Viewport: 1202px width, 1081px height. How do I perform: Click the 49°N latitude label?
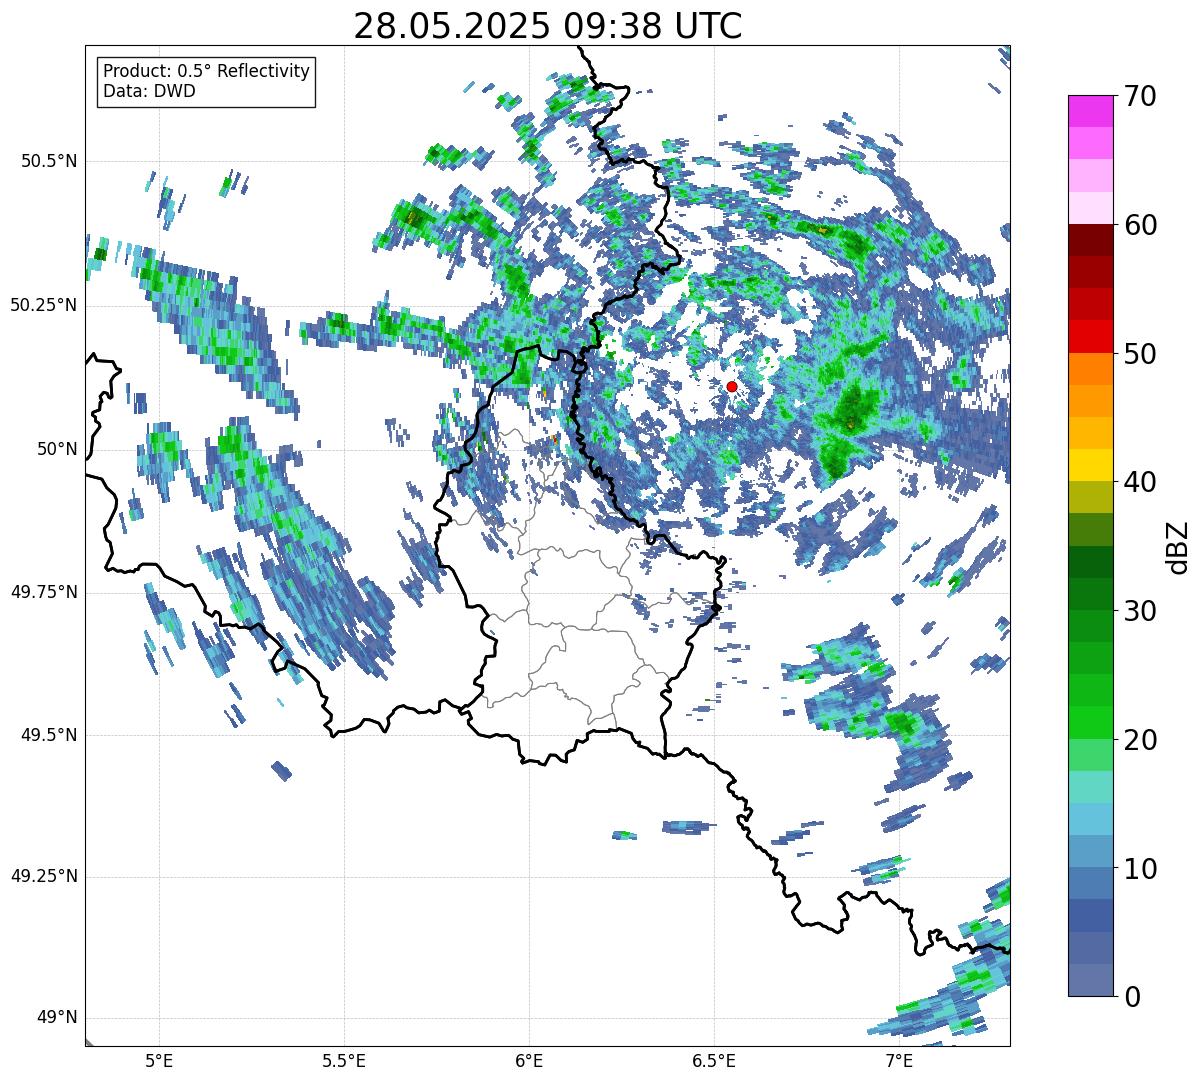tap(57, 1017)
